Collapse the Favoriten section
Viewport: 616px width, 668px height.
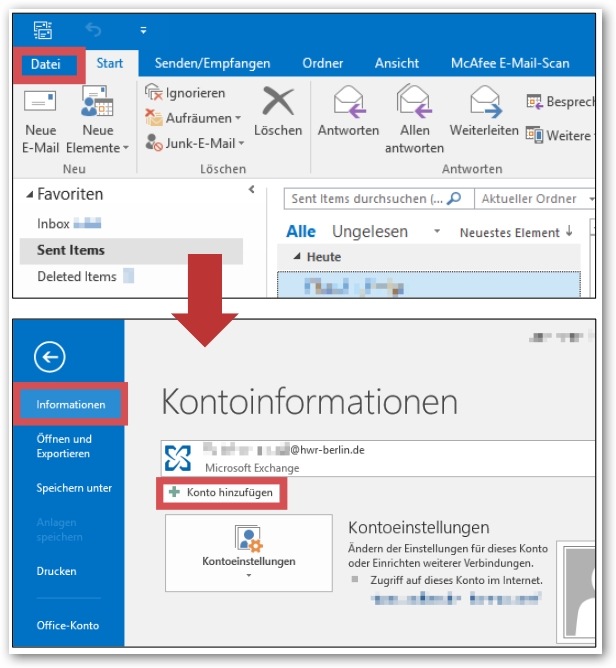tap(29, 195)
